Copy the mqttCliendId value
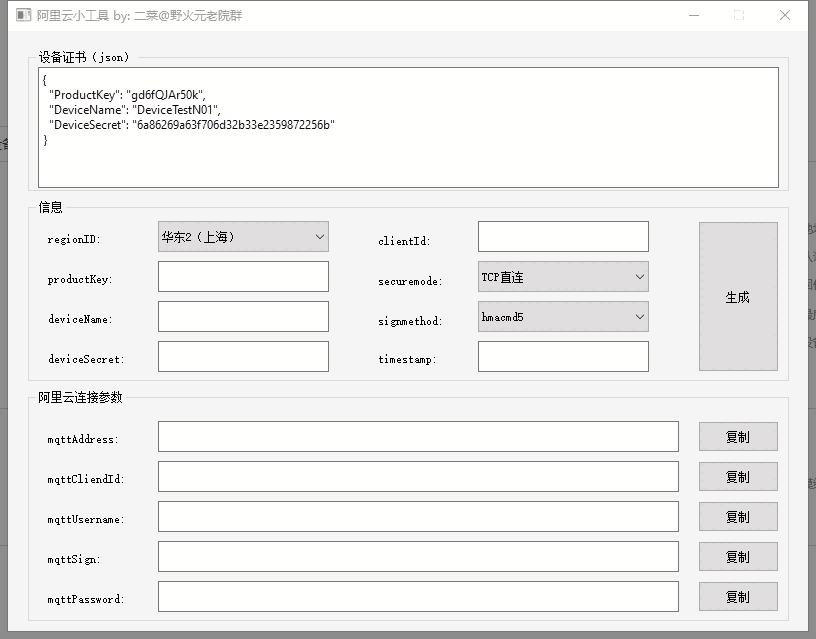 coord(737,477)
